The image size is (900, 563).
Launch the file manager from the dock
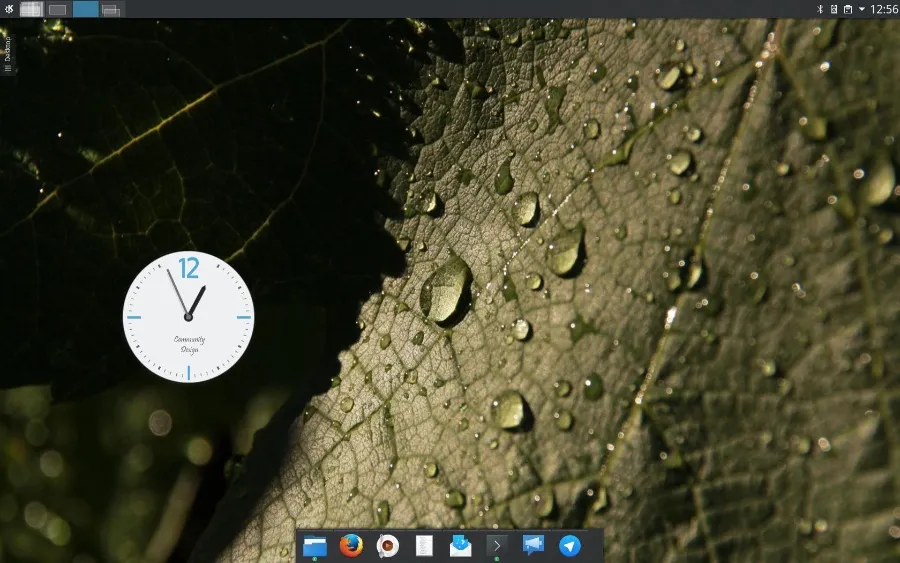click(x=315, y=545)
